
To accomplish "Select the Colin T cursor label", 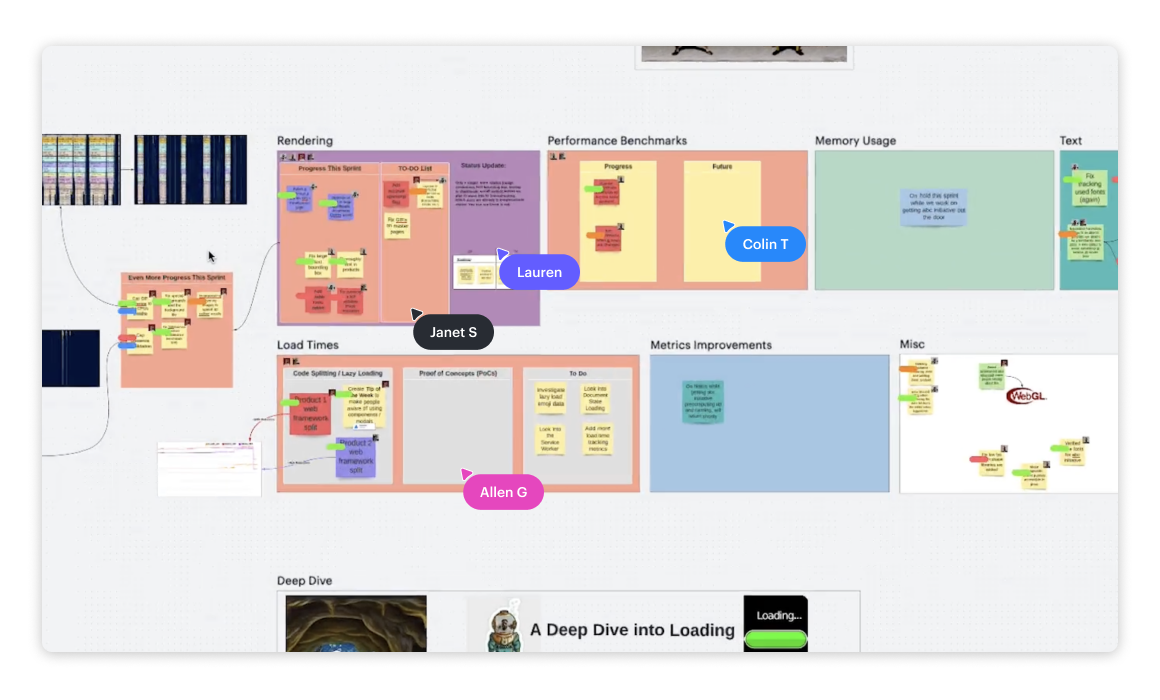I will click(765, 244).
